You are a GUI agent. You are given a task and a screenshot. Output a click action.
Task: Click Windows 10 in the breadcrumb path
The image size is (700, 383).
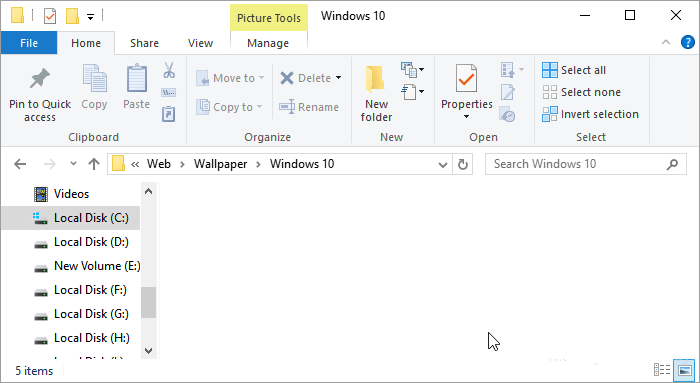point(302,164)
